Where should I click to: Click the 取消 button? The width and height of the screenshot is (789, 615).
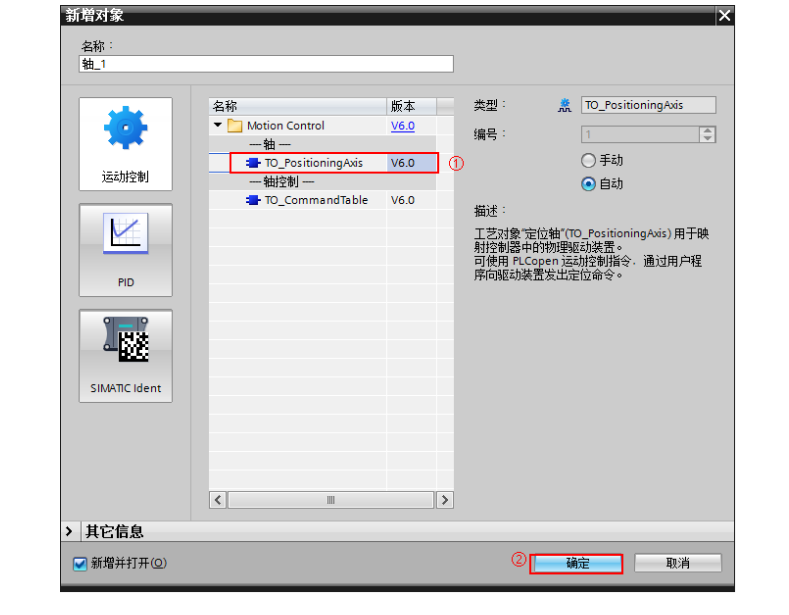coord(677,563)
